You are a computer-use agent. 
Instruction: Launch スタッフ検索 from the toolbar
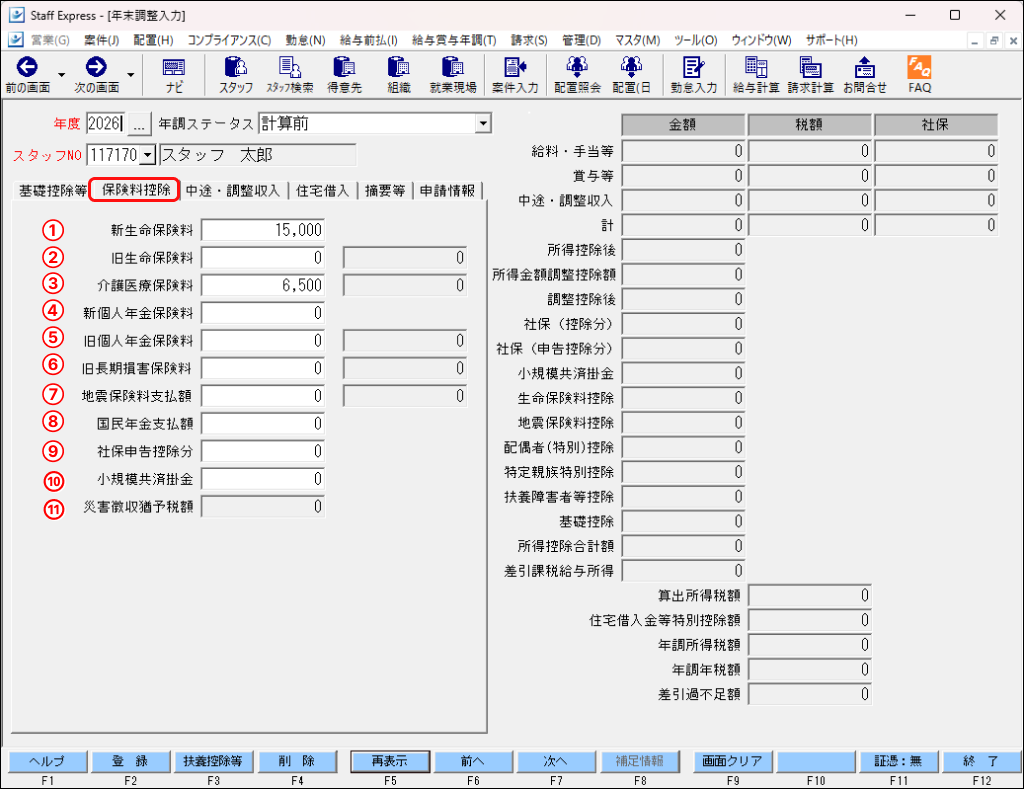tap(289, 74)
